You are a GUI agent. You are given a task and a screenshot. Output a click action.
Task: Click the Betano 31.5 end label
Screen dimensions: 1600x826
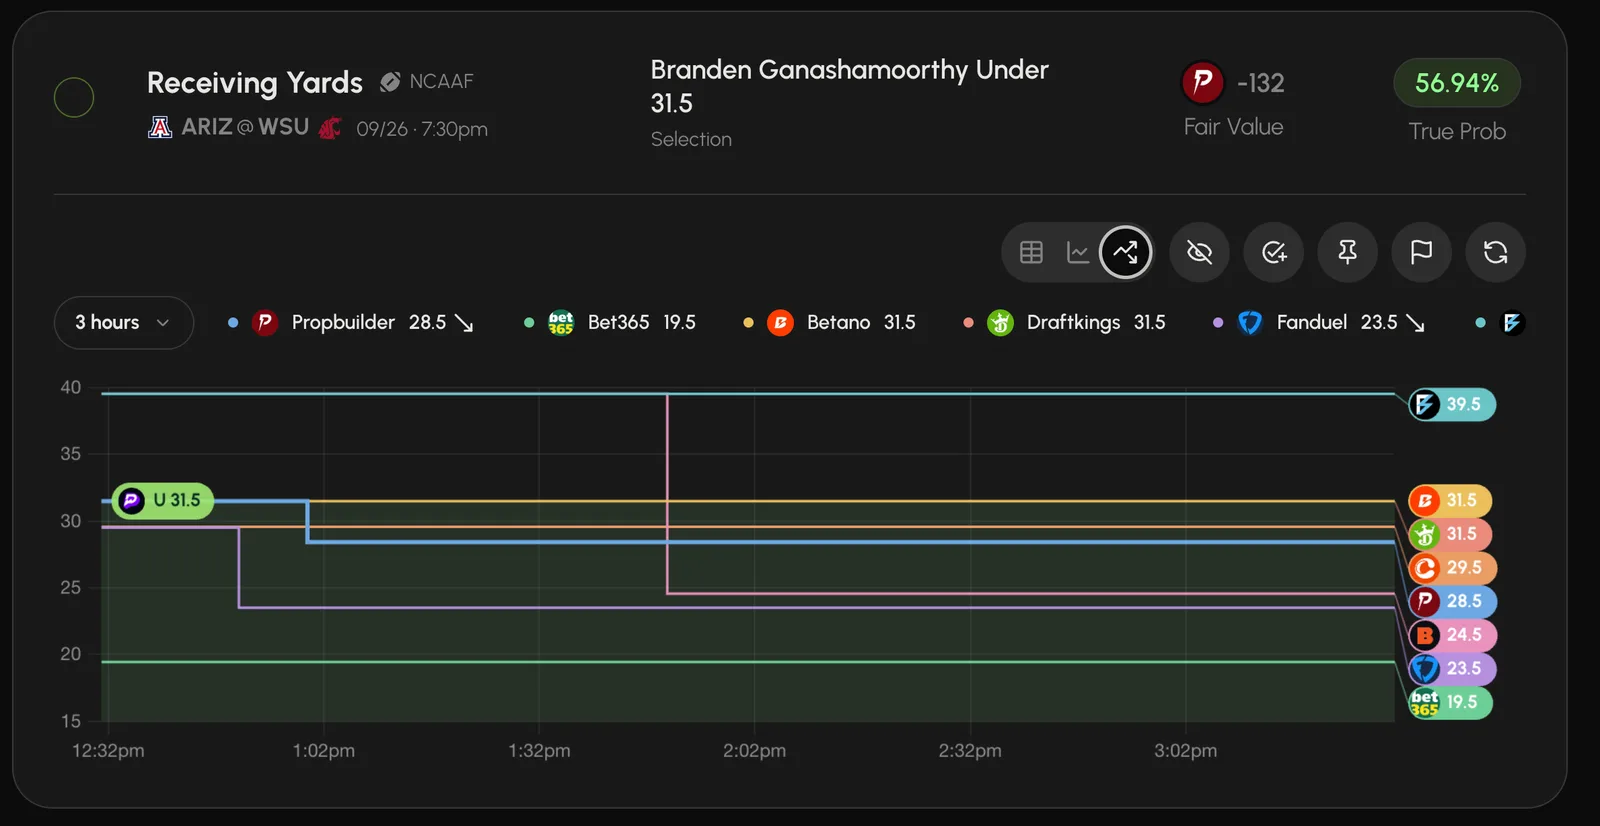tap(1450, 500)
